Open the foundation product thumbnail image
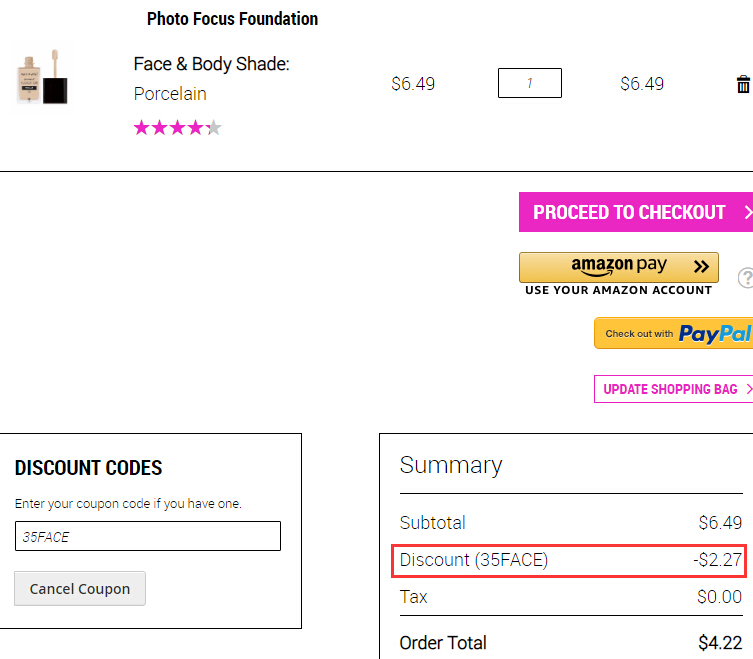This screenshot has height=659, width=753. point(42,77)
